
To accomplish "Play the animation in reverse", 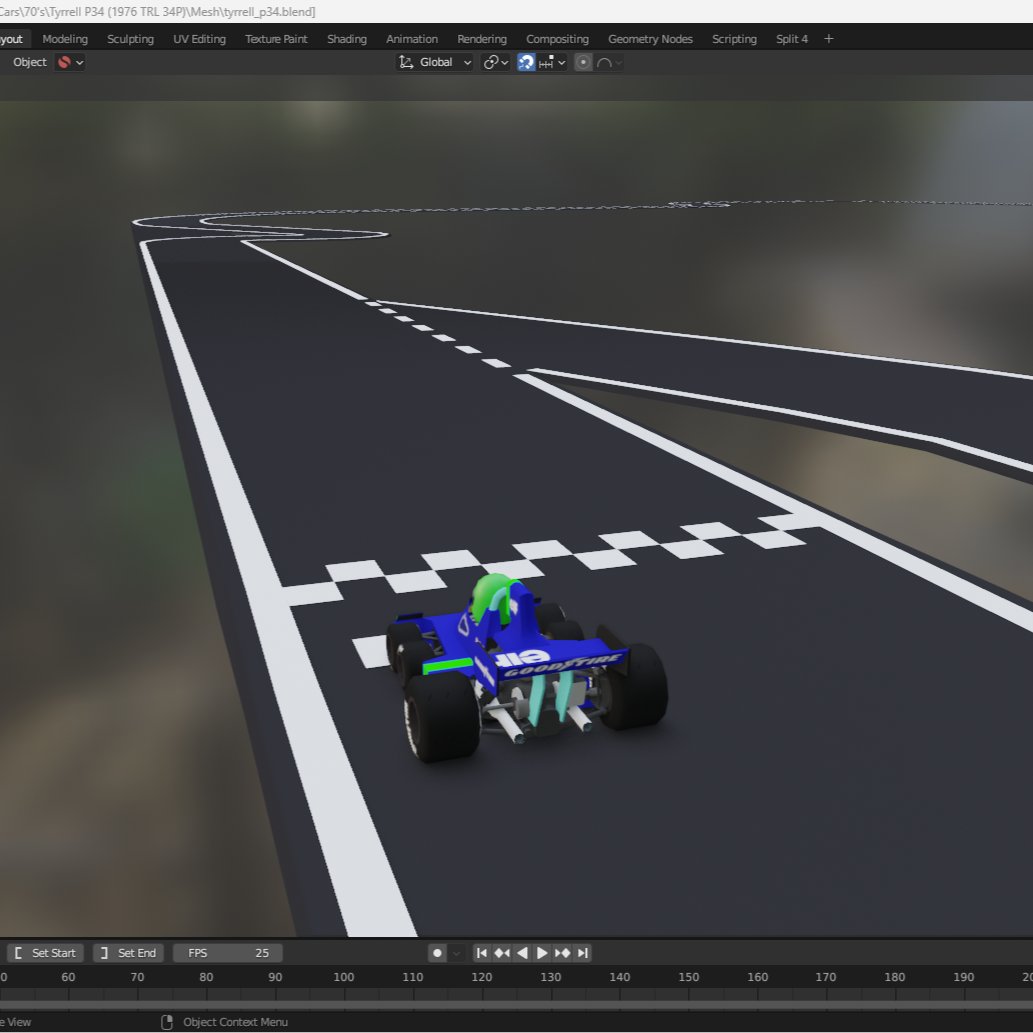I will (522, 953).
